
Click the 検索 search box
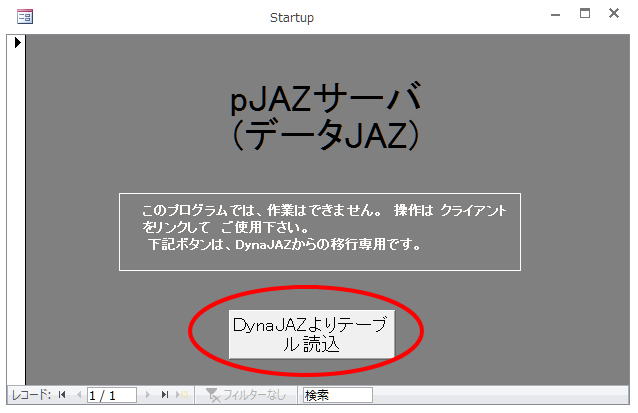click(338, 395)
